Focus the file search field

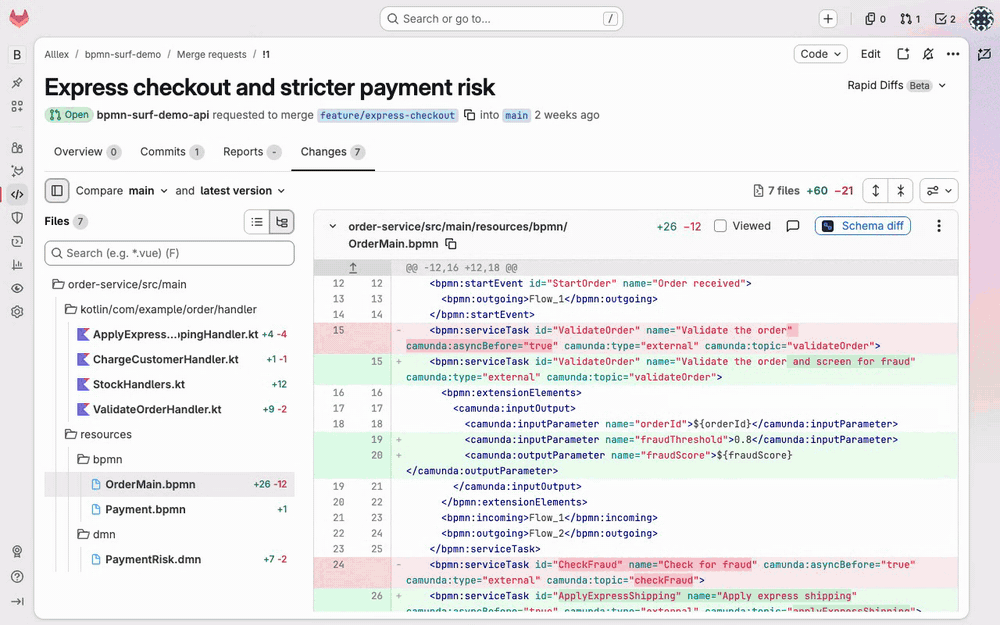(x=170, y=253)
